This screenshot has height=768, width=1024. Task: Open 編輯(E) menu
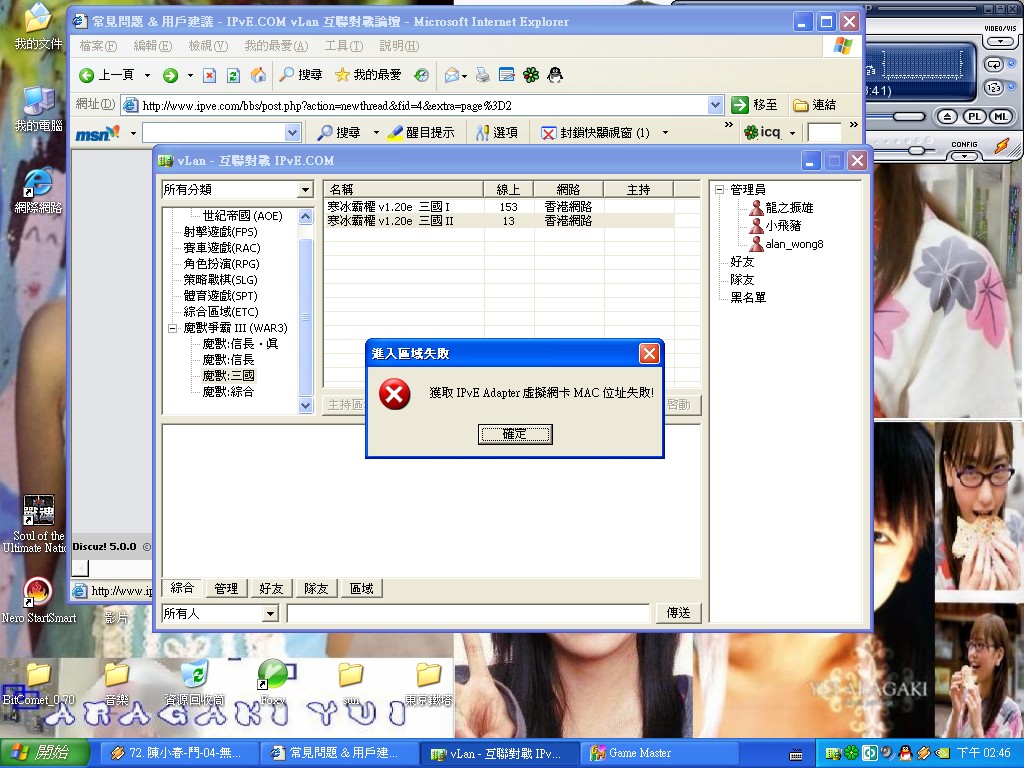click(153, 46)
